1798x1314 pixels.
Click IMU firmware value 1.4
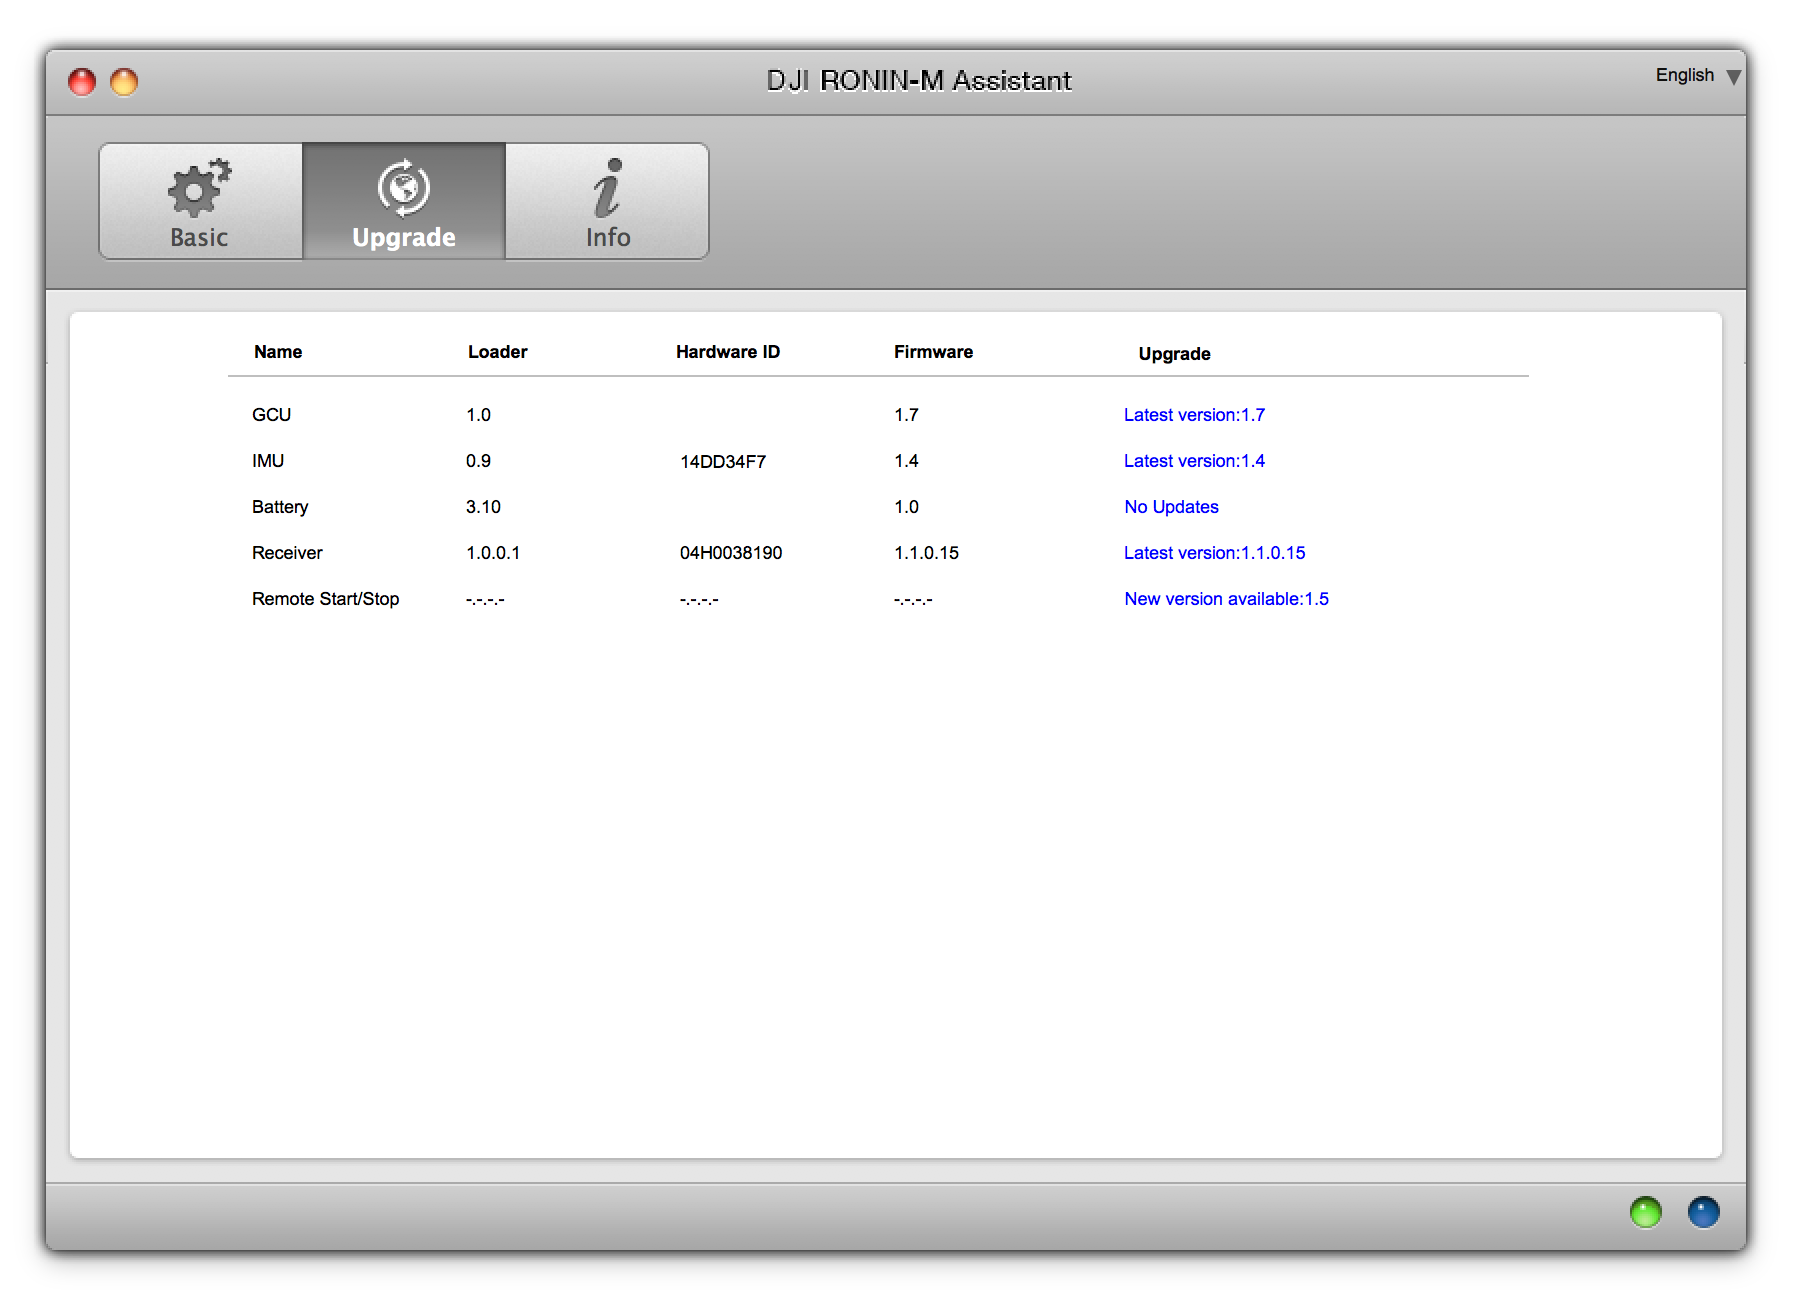click(x=906, y=461)
